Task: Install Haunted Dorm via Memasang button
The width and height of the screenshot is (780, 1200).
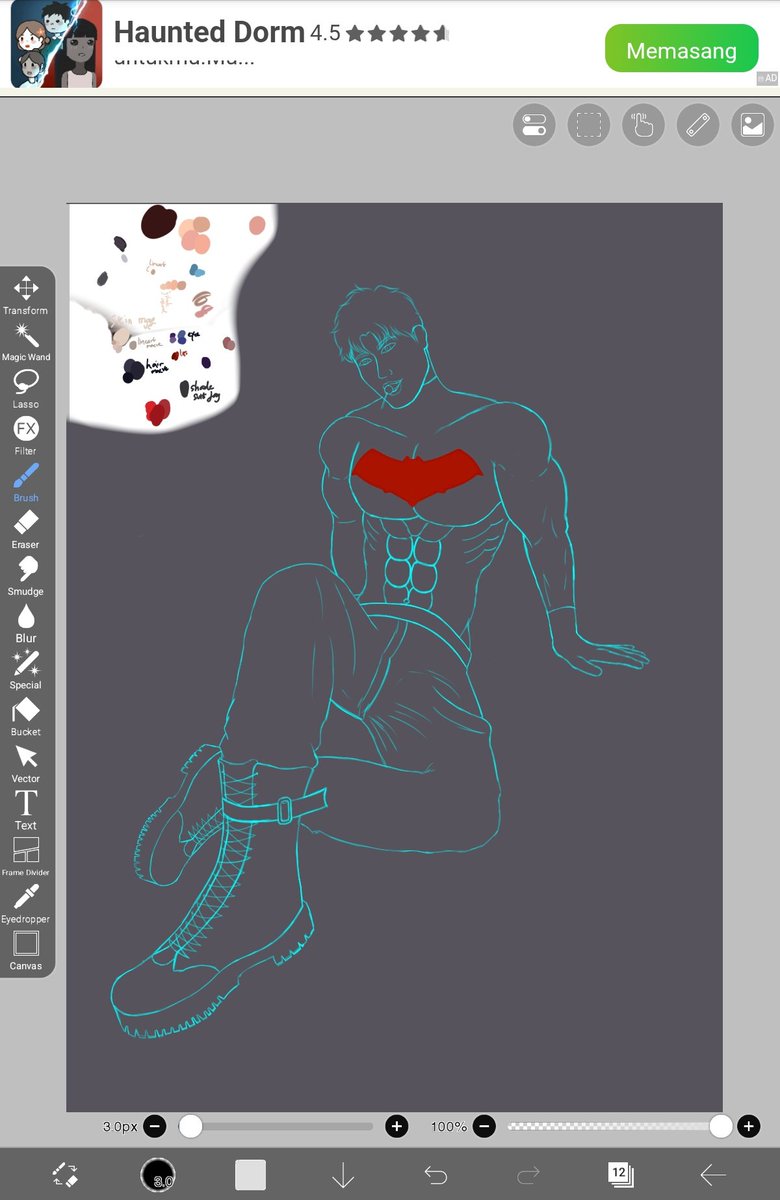Action: click(x=681, y=49)
